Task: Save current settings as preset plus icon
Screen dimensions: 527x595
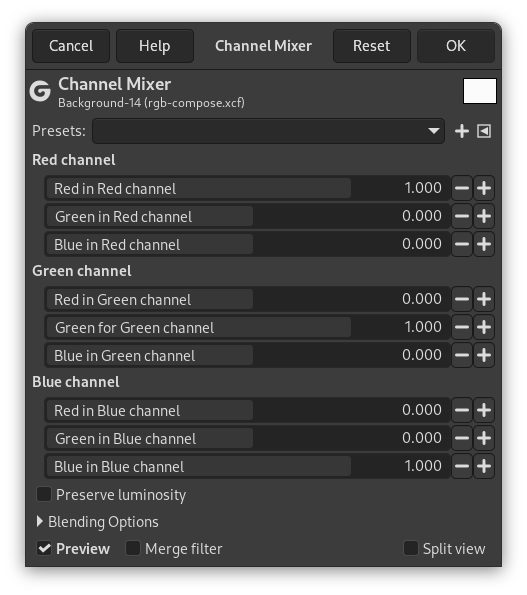Action: [462, 131]
